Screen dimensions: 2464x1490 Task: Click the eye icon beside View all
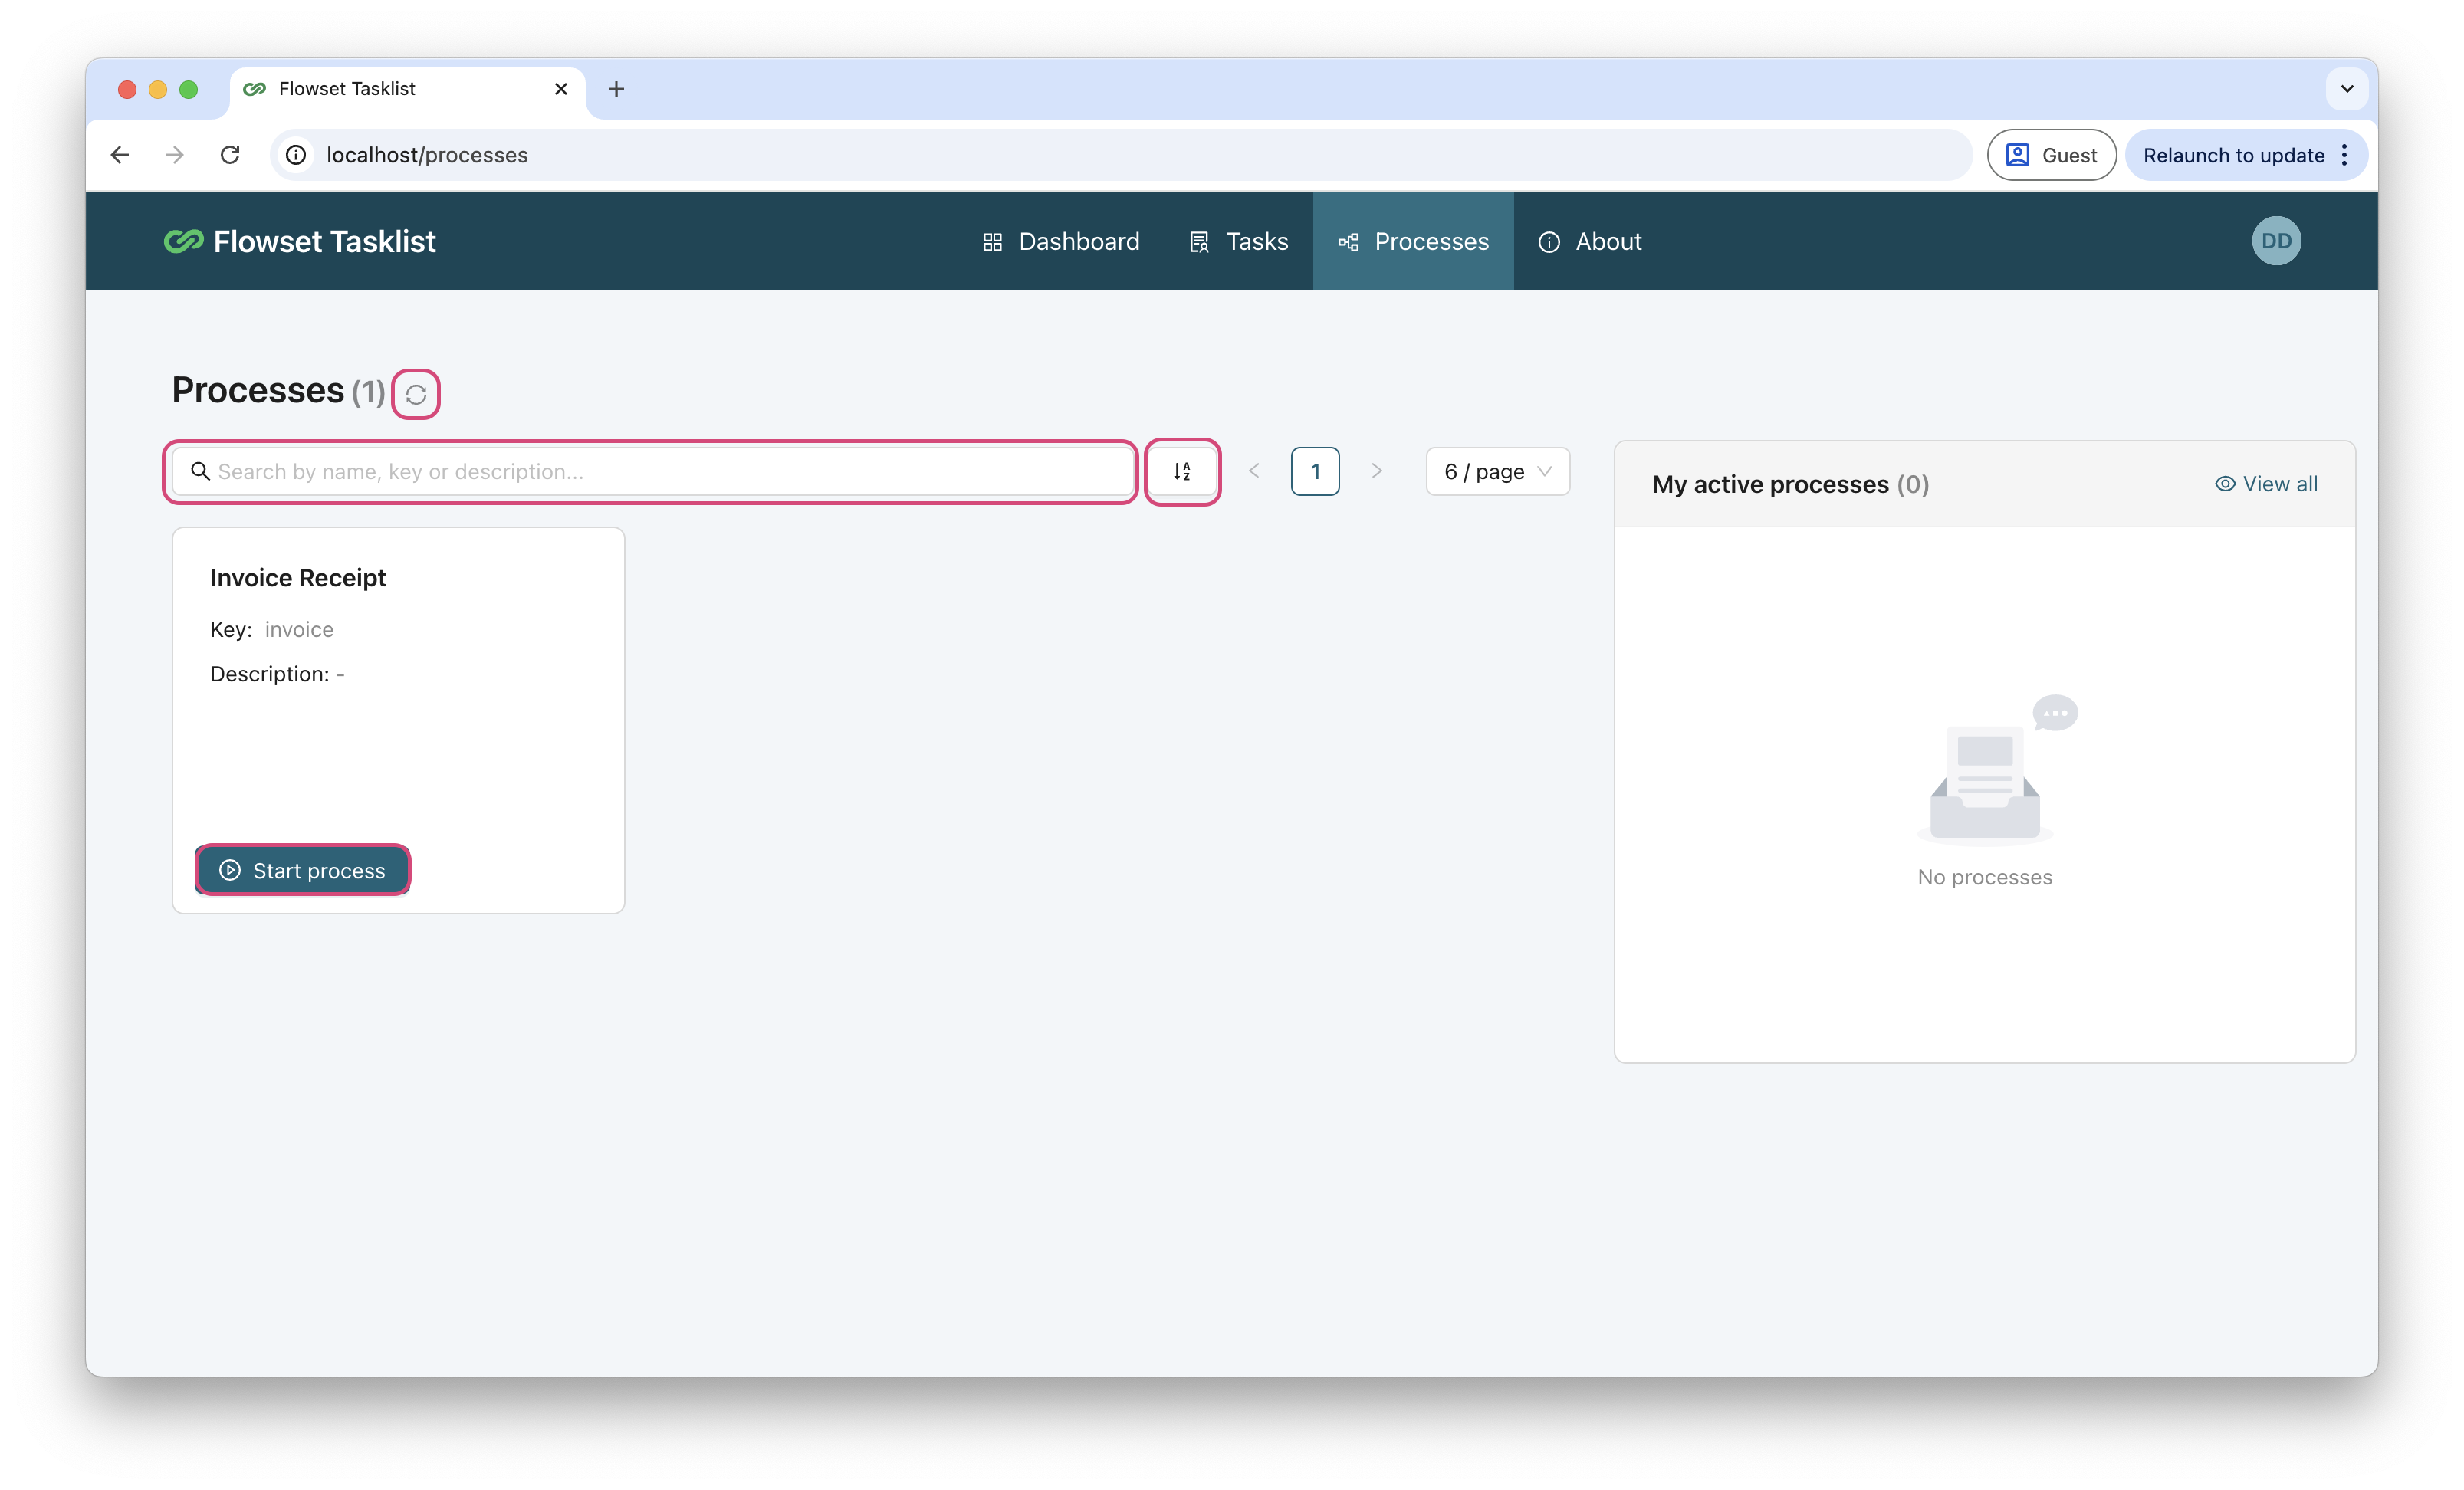2225,483
